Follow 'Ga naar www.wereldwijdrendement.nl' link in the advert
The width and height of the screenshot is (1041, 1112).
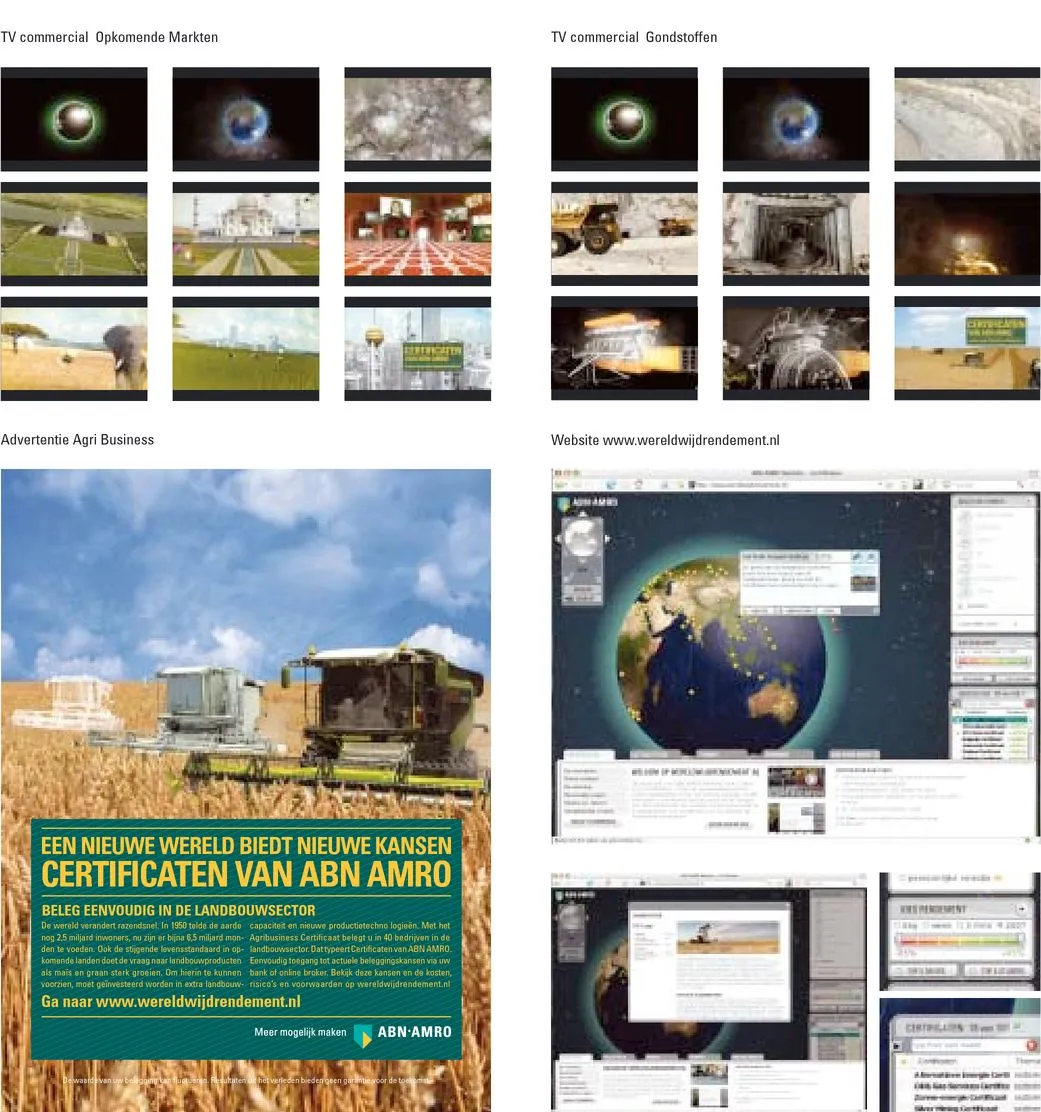[x=171, y=1001]
